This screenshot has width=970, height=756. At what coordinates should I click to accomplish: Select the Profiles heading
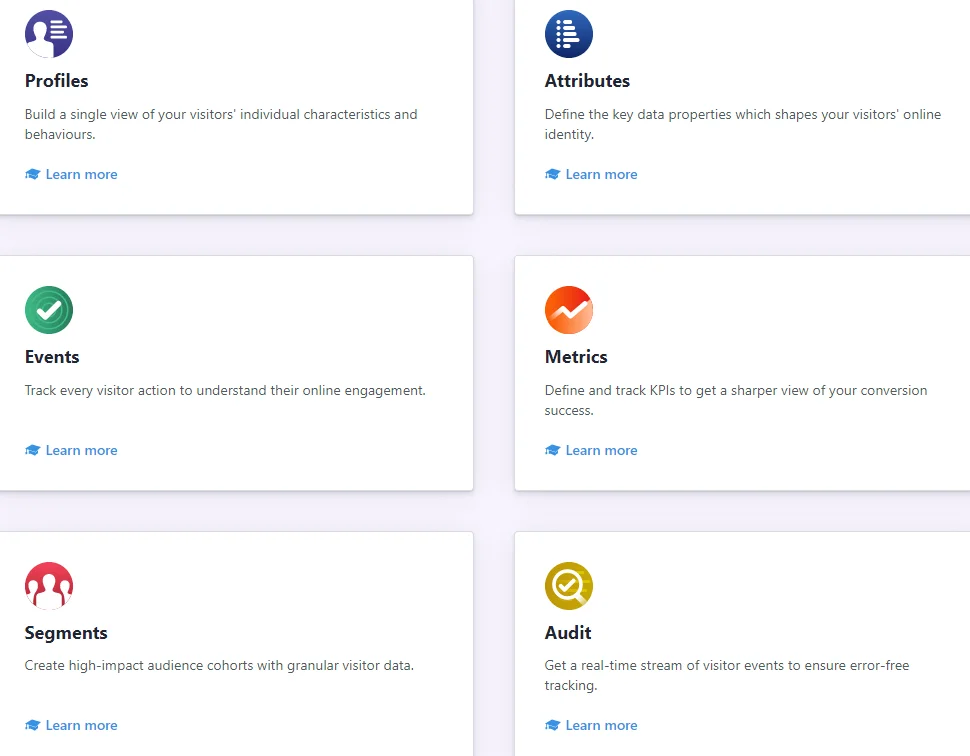pos(57,81)
